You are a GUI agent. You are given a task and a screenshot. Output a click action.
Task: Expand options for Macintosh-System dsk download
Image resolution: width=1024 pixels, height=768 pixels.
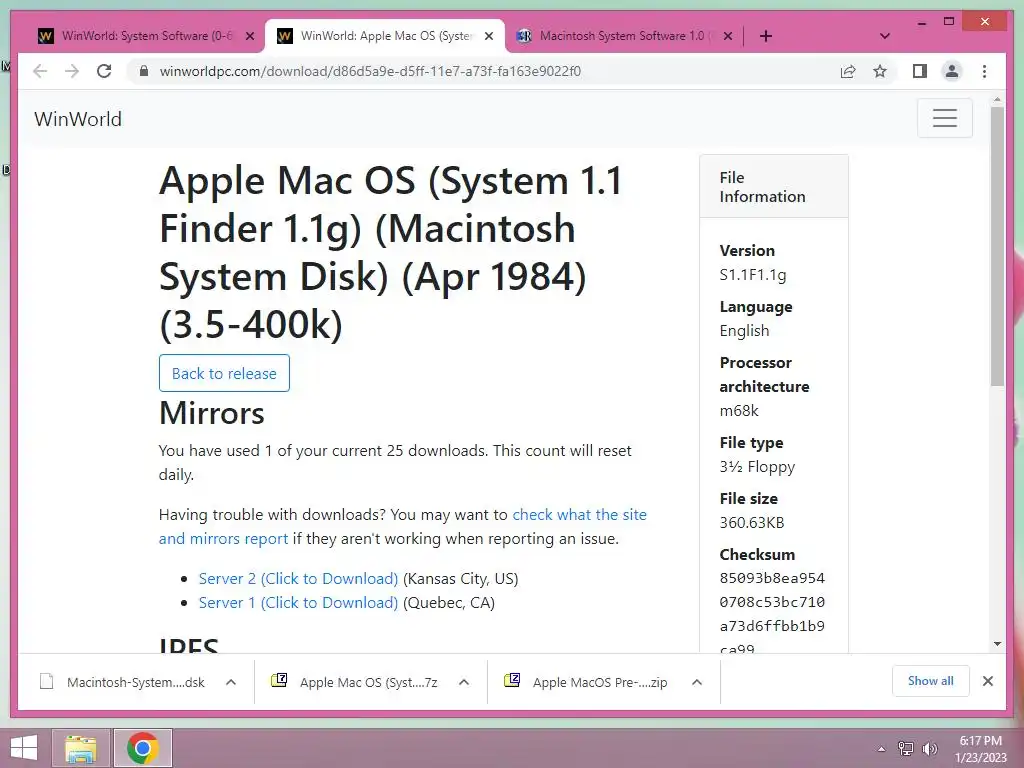[x=231, y=682]
